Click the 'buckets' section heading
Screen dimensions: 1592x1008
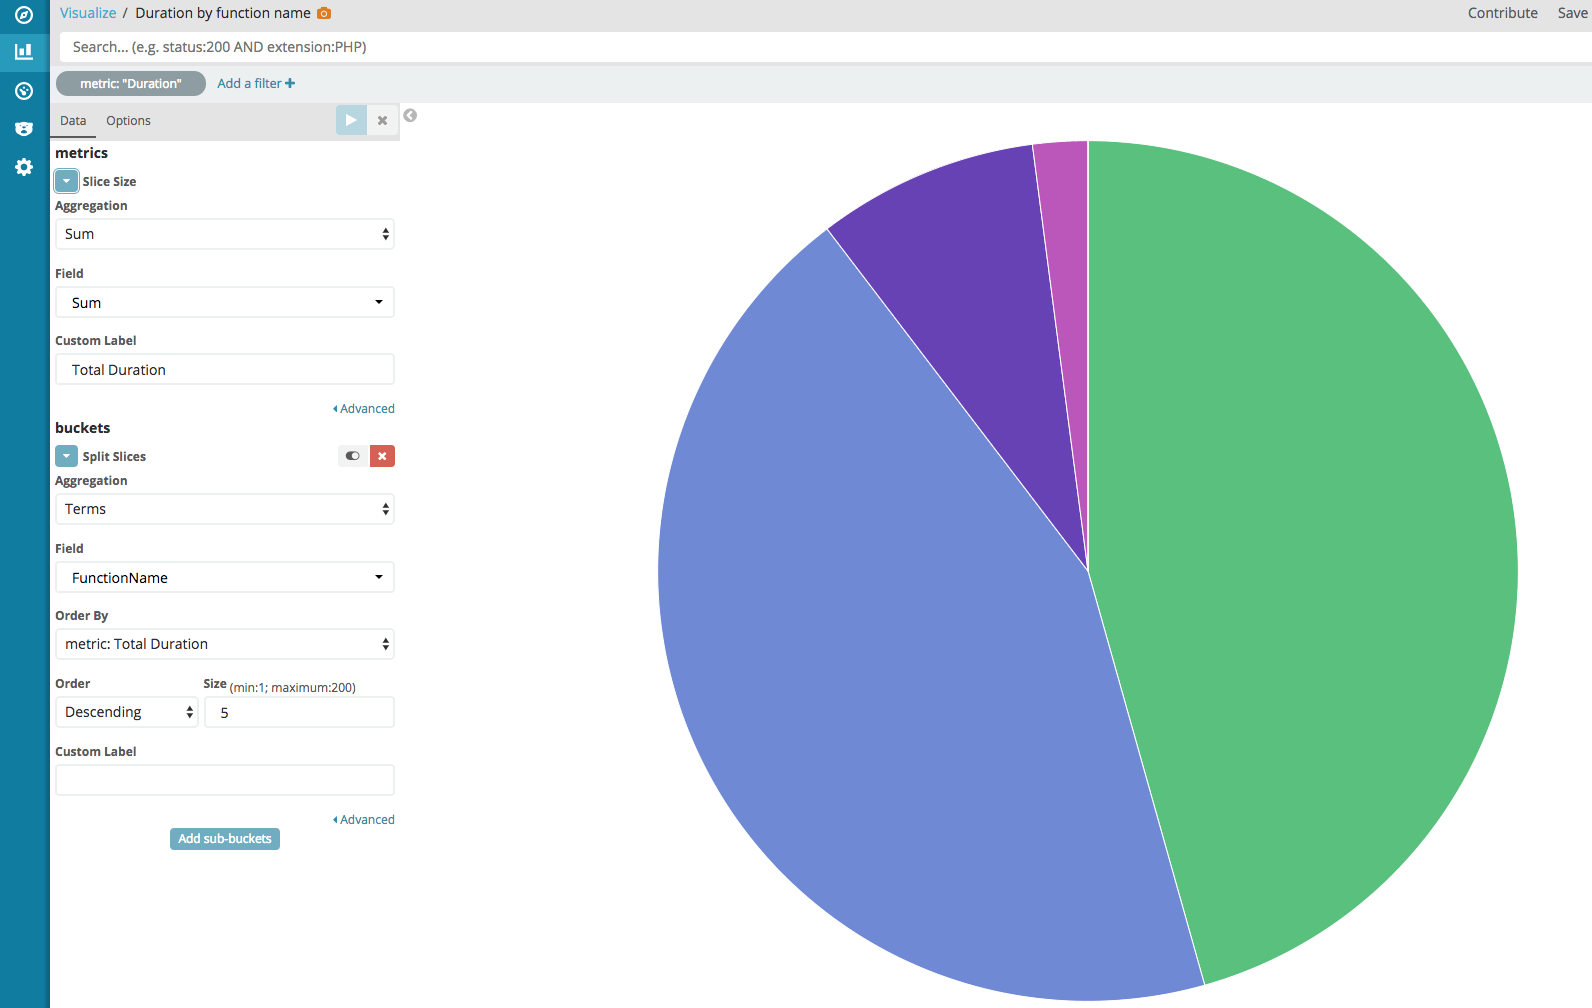coord(83,428)
